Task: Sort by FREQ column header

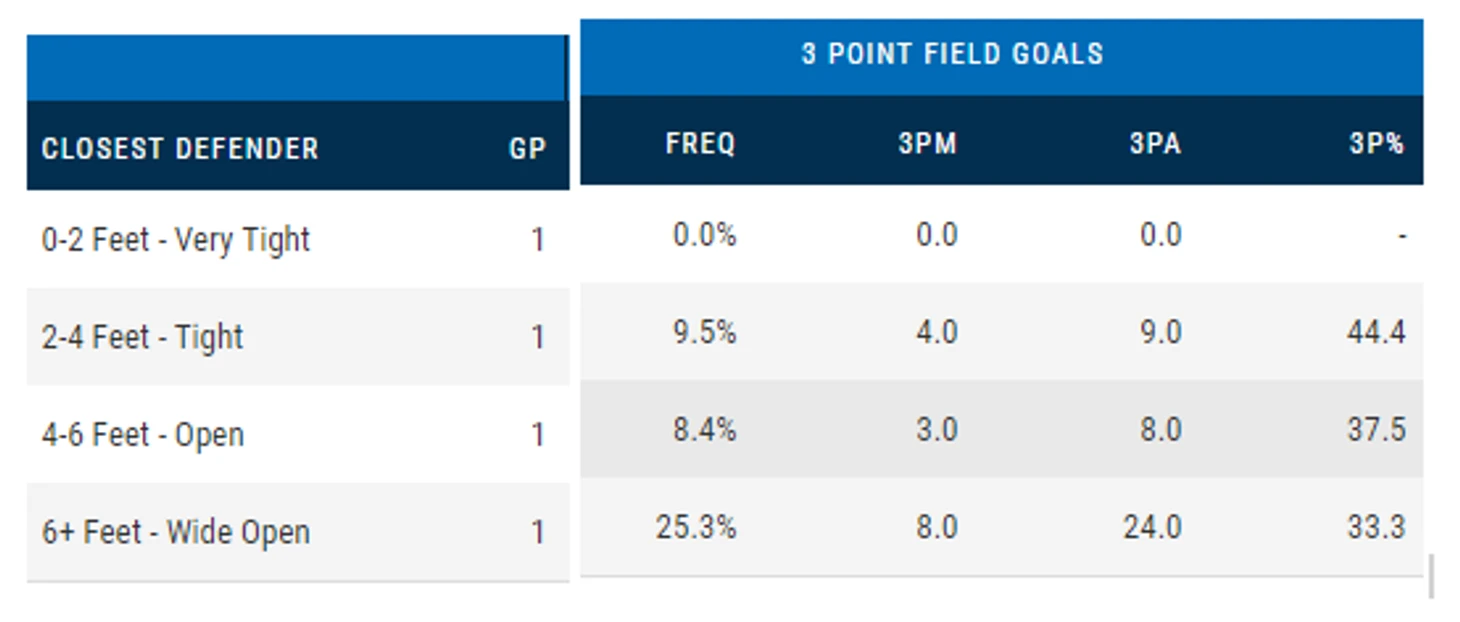Action: click(700, 143)
